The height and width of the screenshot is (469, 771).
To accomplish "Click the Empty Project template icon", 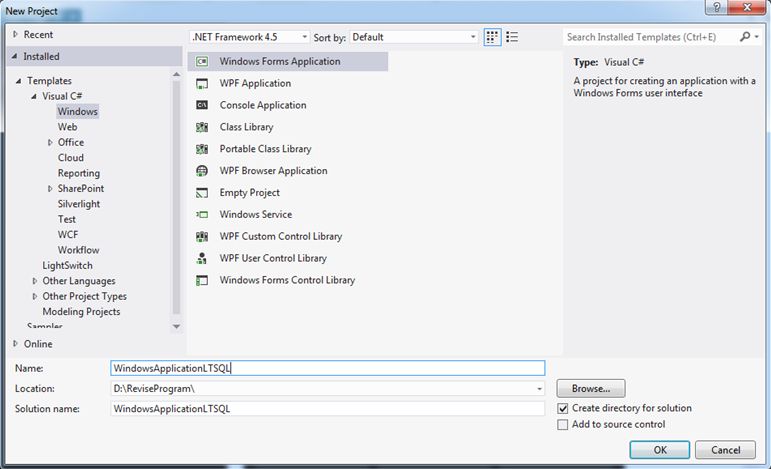I will point(202,193).
